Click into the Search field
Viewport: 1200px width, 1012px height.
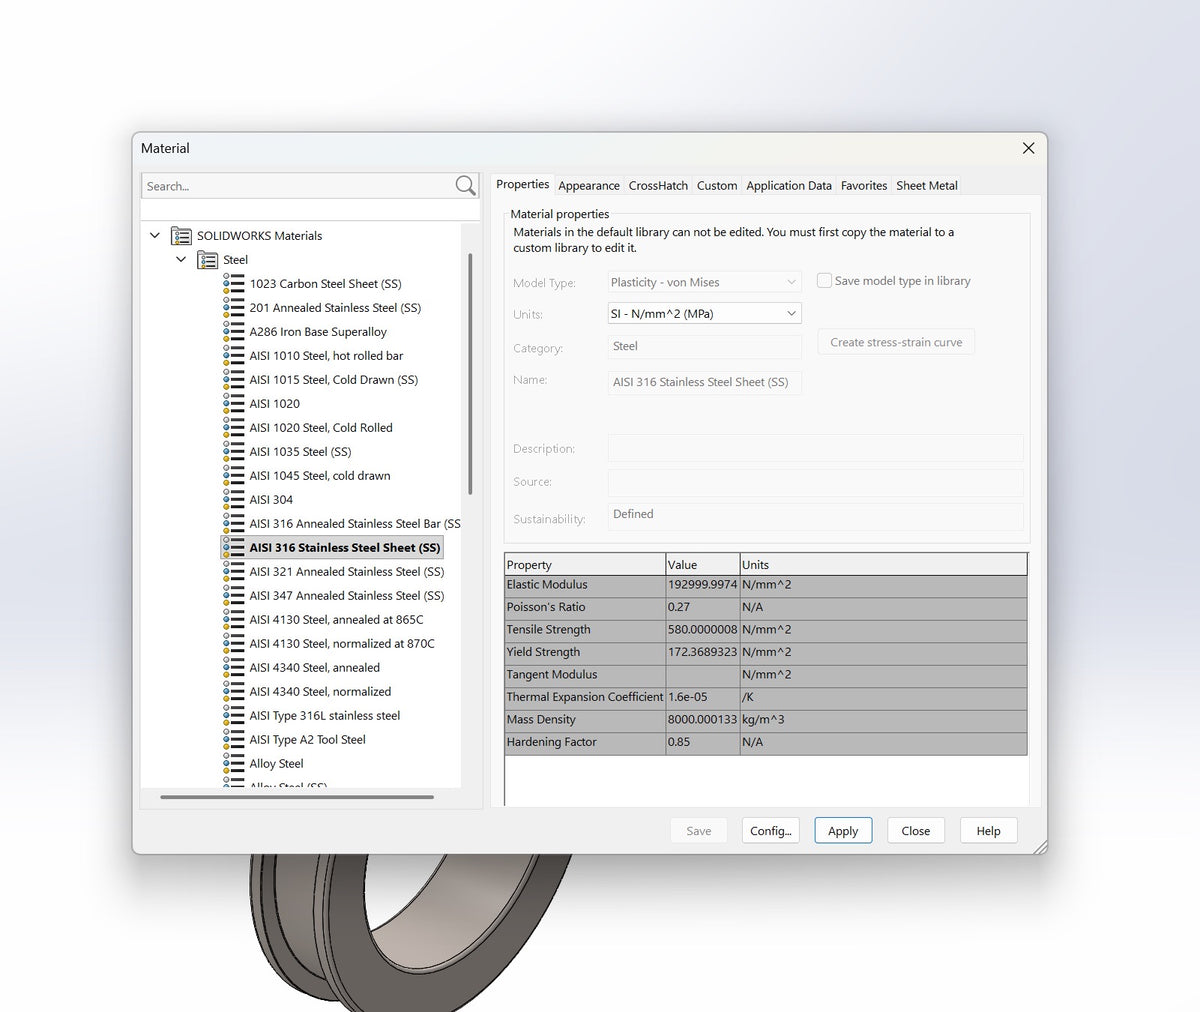[x=298, y=186]
